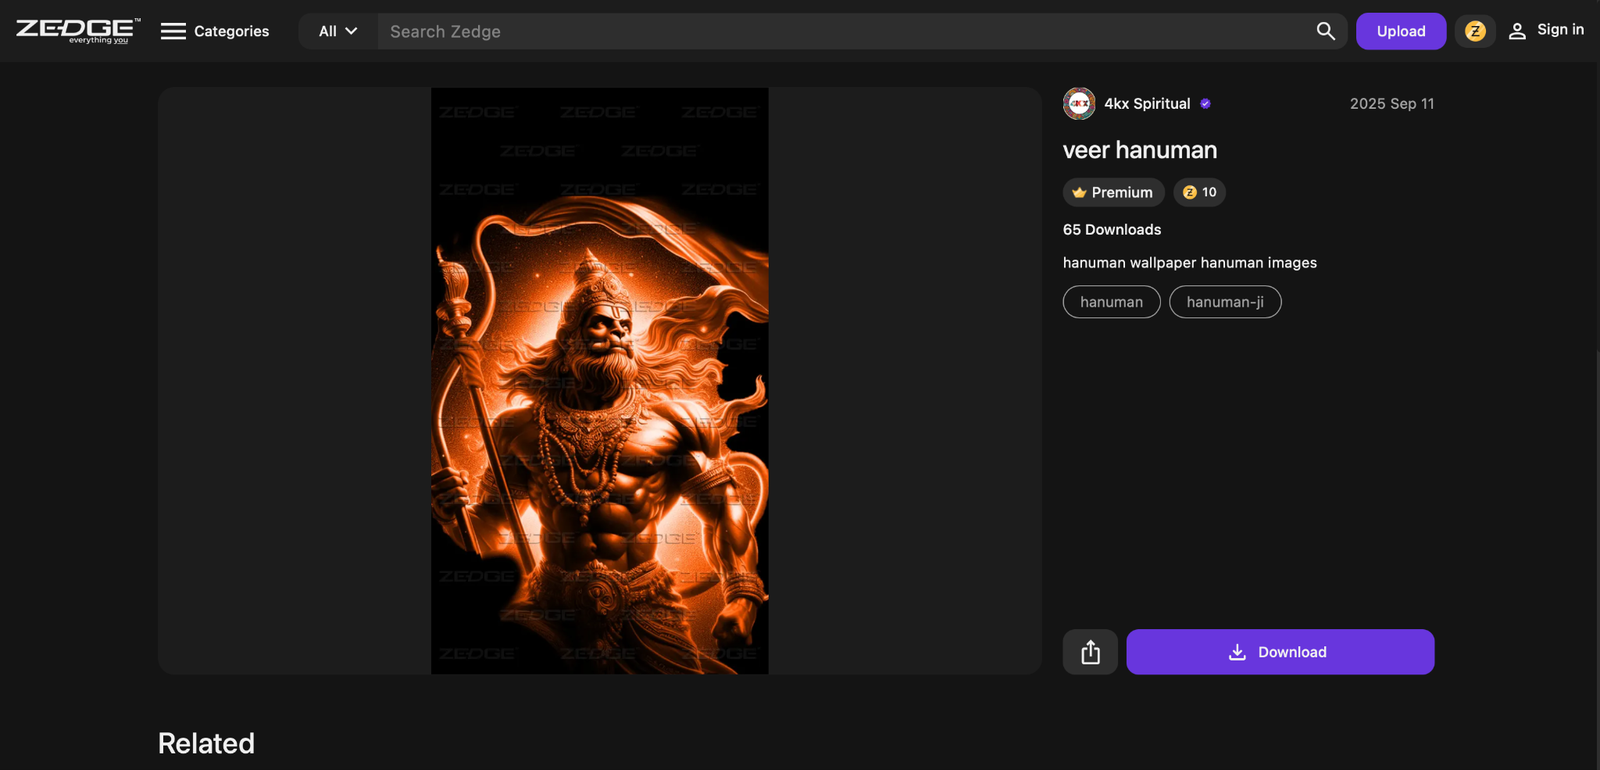
Task: Click the verified badge beside 4kx Spiritual
Action: 1206,104
